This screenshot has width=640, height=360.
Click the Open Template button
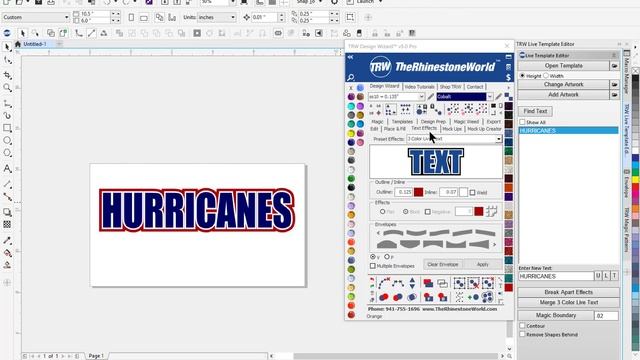[563, 66]
